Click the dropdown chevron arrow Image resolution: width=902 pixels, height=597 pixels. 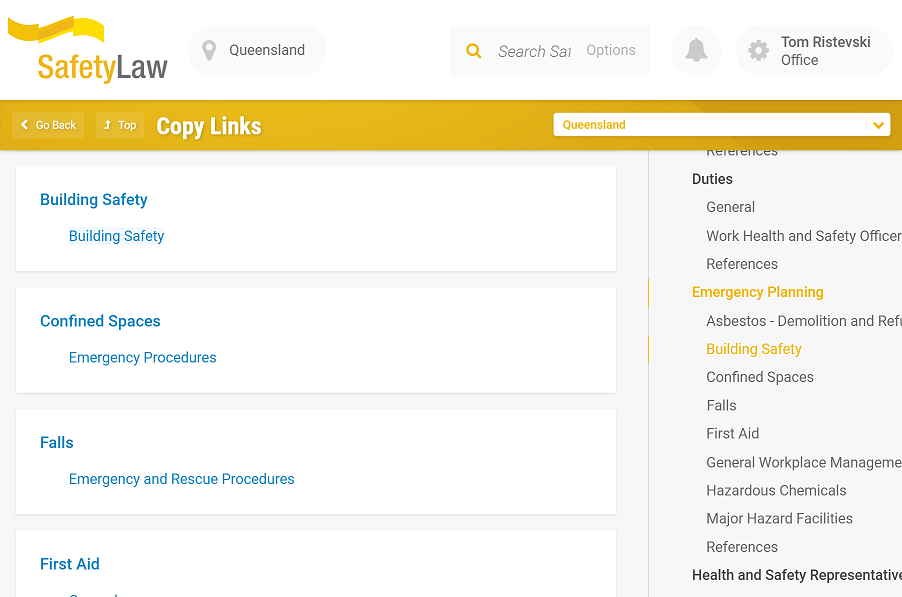tap(878, 125)
